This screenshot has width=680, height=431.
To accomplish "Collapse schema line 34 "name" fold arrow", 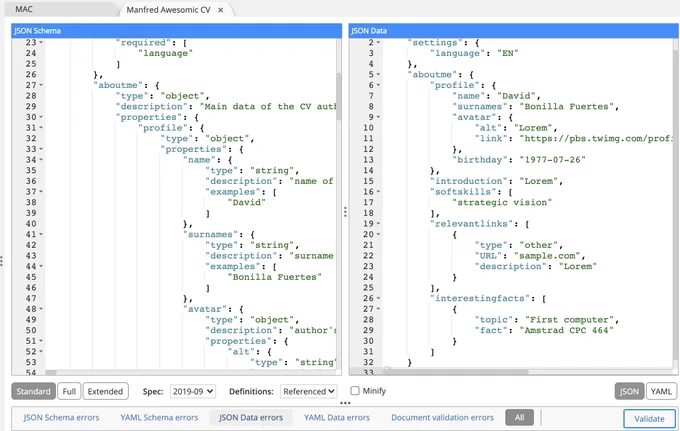I will (41, 160).
